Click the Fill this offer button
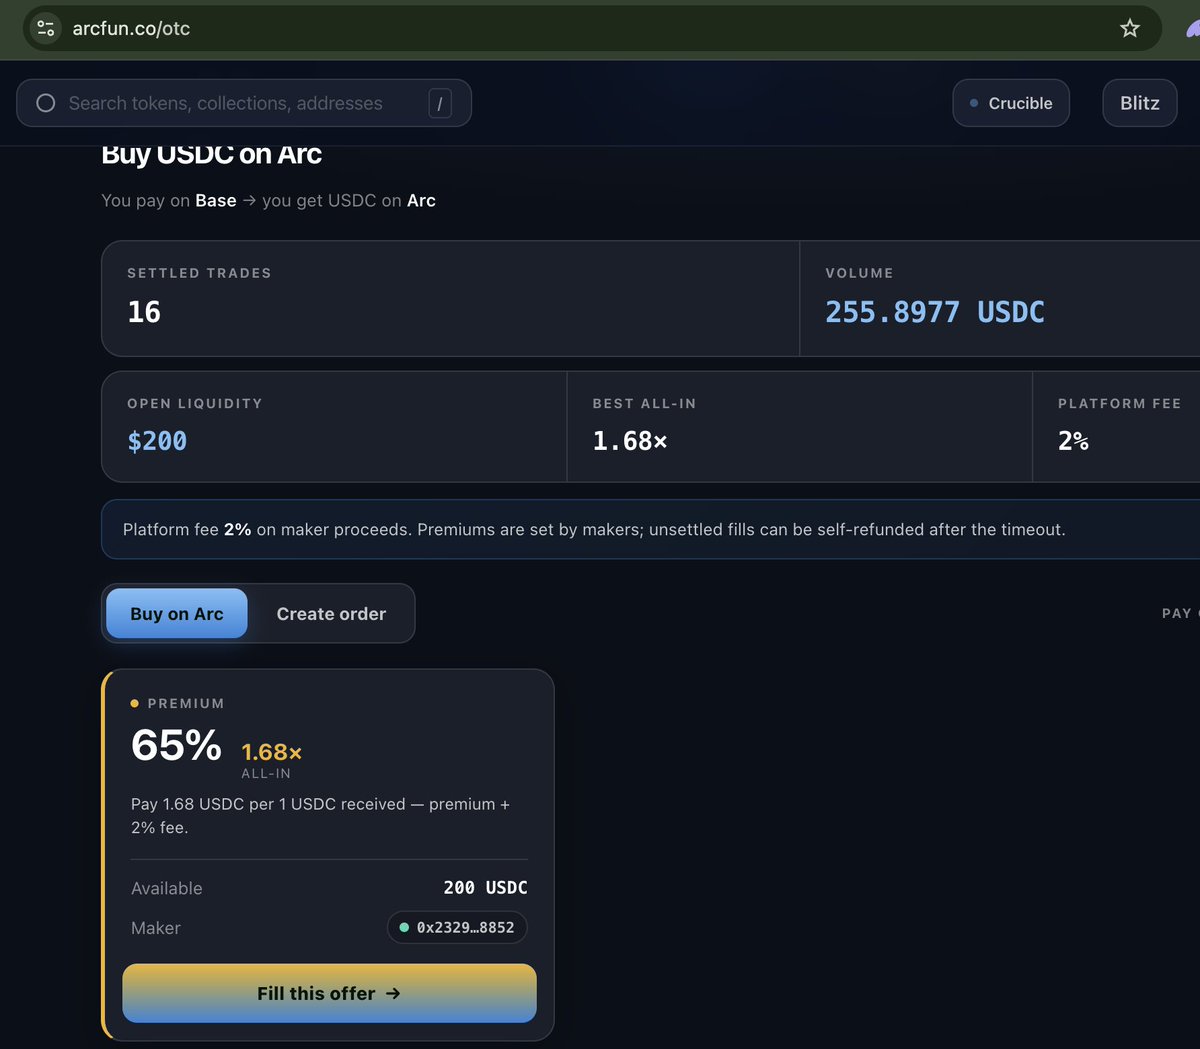The image size is (1200, 1049). 329,993
